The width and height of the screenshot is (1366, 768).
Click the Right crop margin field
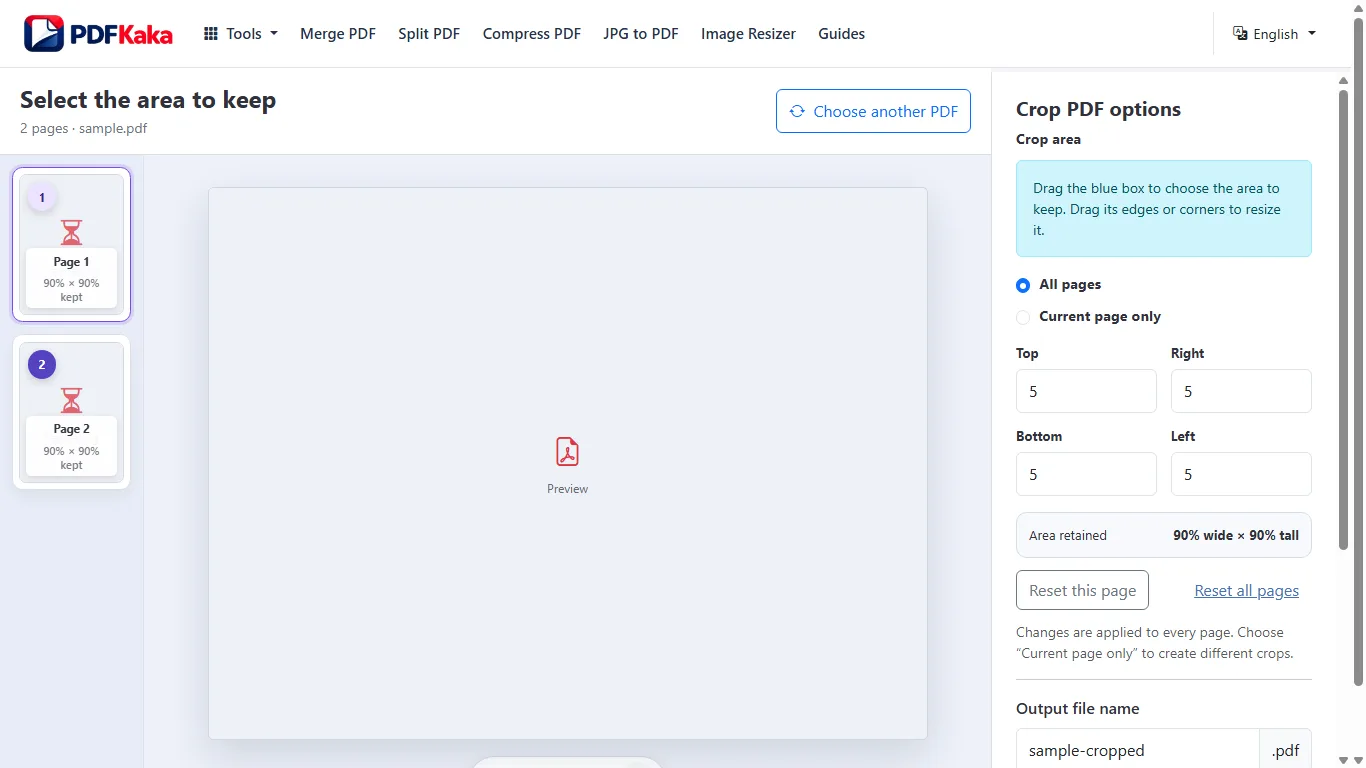pyautogui.click(x=1241, y=391)
